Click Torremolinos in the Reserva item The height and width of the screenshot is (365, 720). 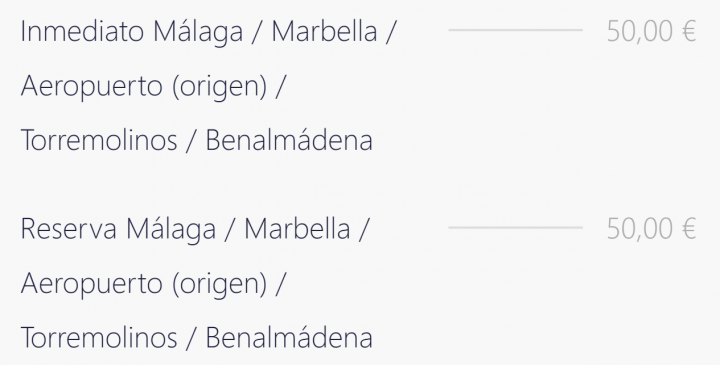tap(99, 337)
